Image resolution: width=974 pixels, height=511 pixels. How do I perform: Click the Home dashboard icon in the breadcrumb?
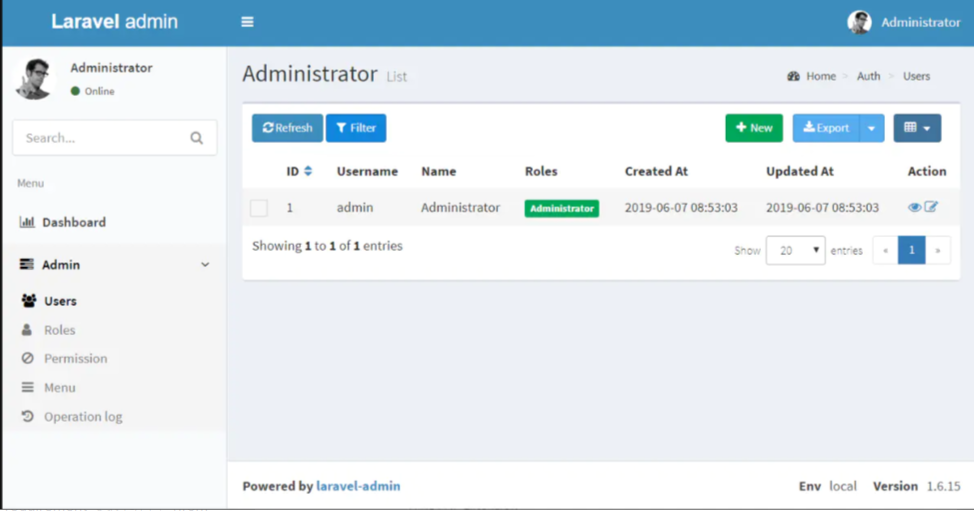[793, 76]
